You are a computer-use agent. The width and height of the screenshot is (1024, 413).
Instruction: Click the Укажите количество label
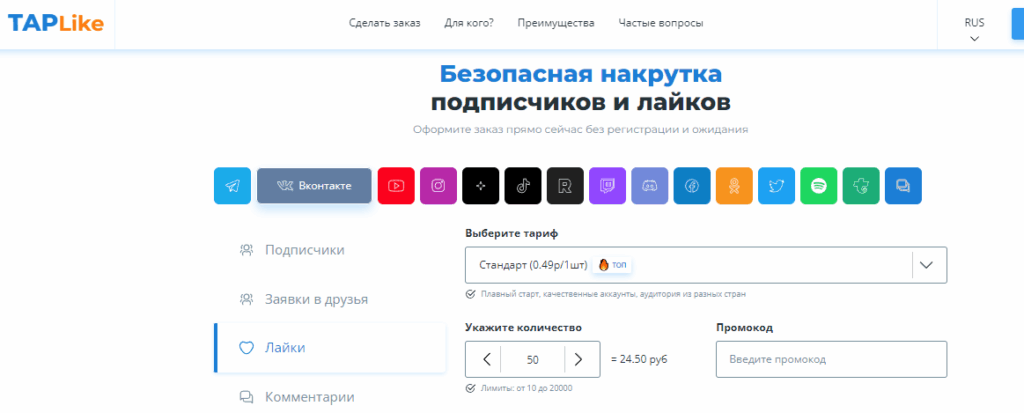(524, 327)
